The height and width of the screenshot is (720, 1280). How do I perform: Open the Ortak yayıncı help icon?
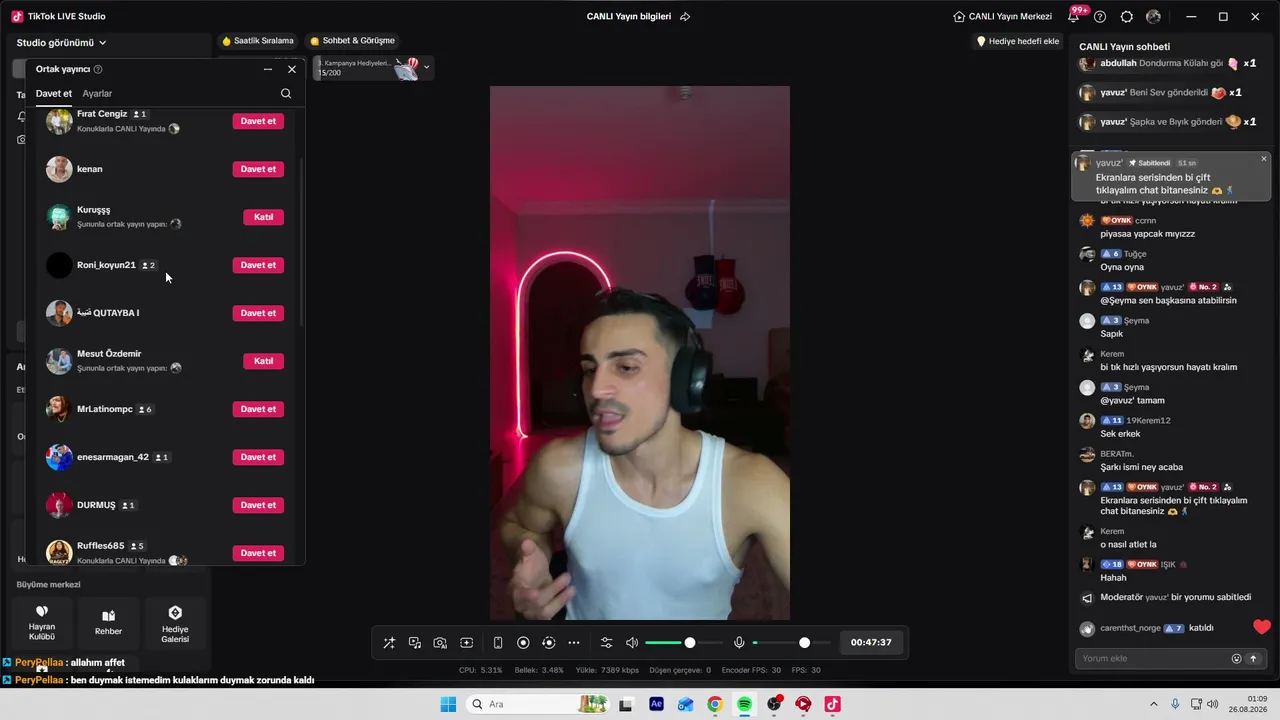point(98,69)
